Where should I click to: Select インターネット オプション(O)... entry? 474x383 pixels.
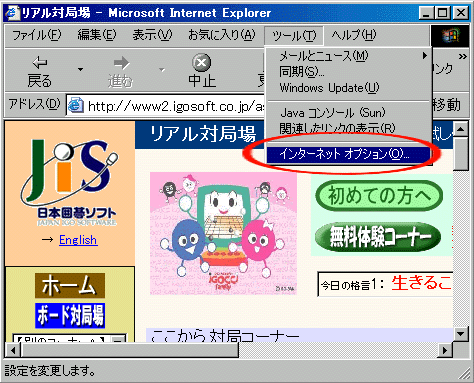[x=348, y=154]
